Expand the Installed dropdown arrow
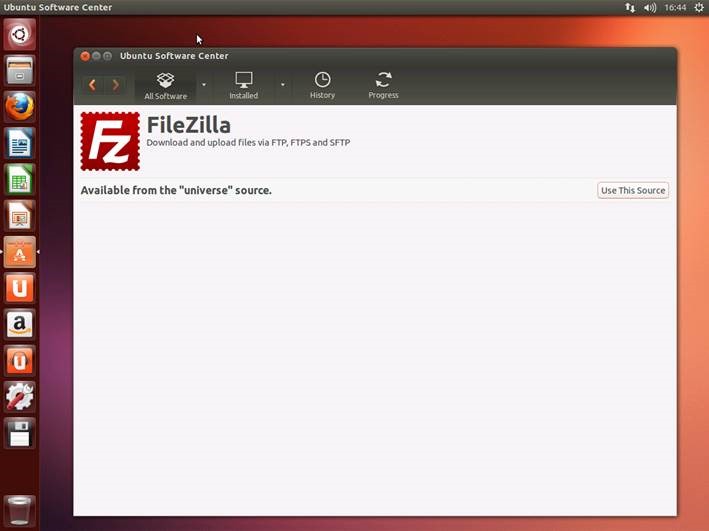This screenshot has width=709, height=531. coord(283,85)
